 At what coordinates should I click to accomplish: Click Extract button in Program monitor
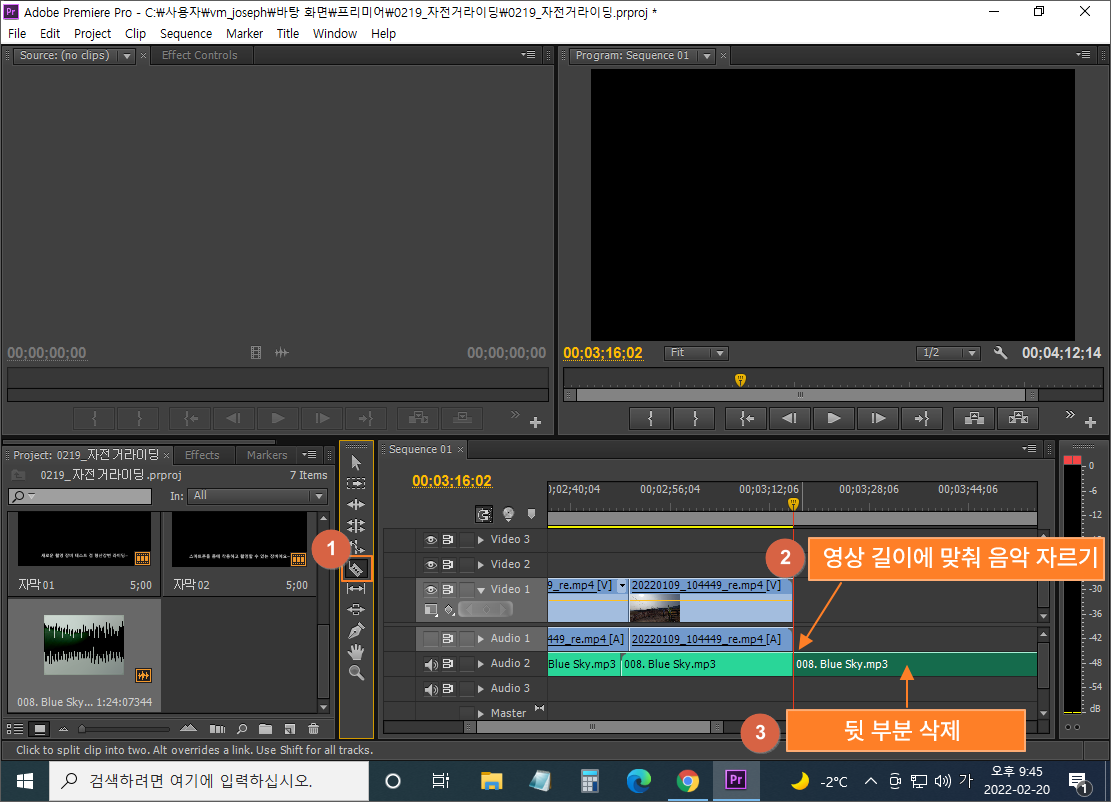click(x=1018, y=418)
